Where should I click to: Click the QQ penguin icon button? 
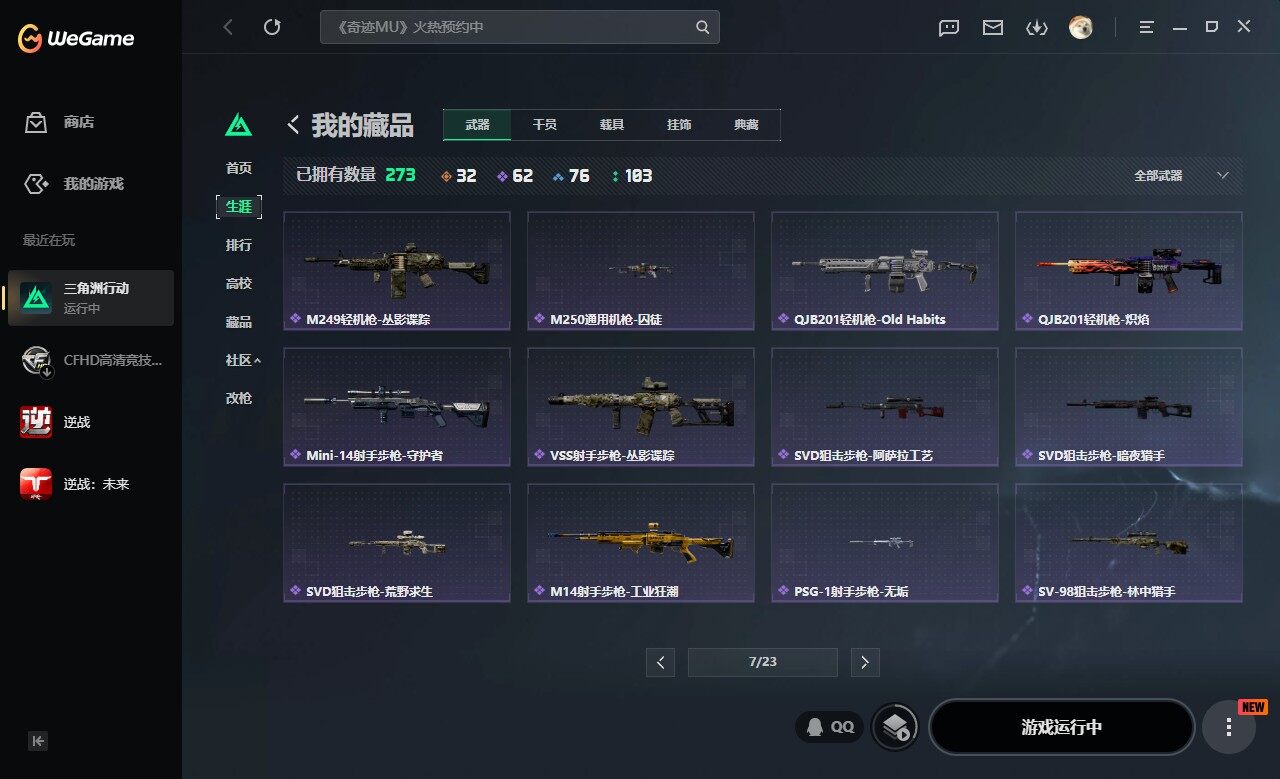[x=829, y=727]
